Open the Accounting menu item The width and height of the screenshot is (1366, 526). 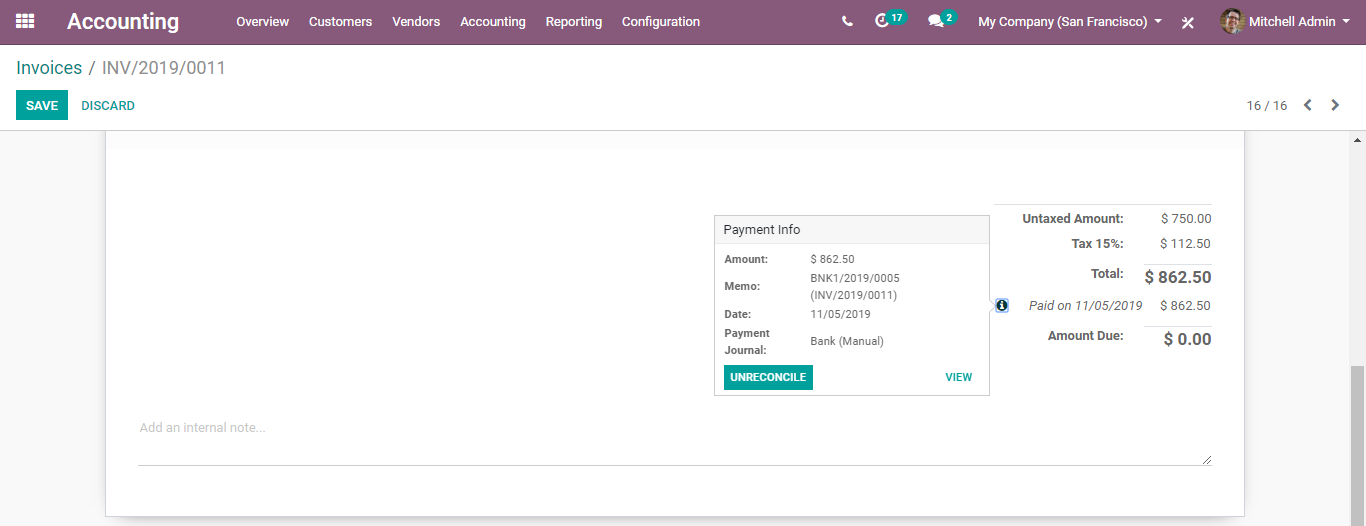click(x=493, y=21)
